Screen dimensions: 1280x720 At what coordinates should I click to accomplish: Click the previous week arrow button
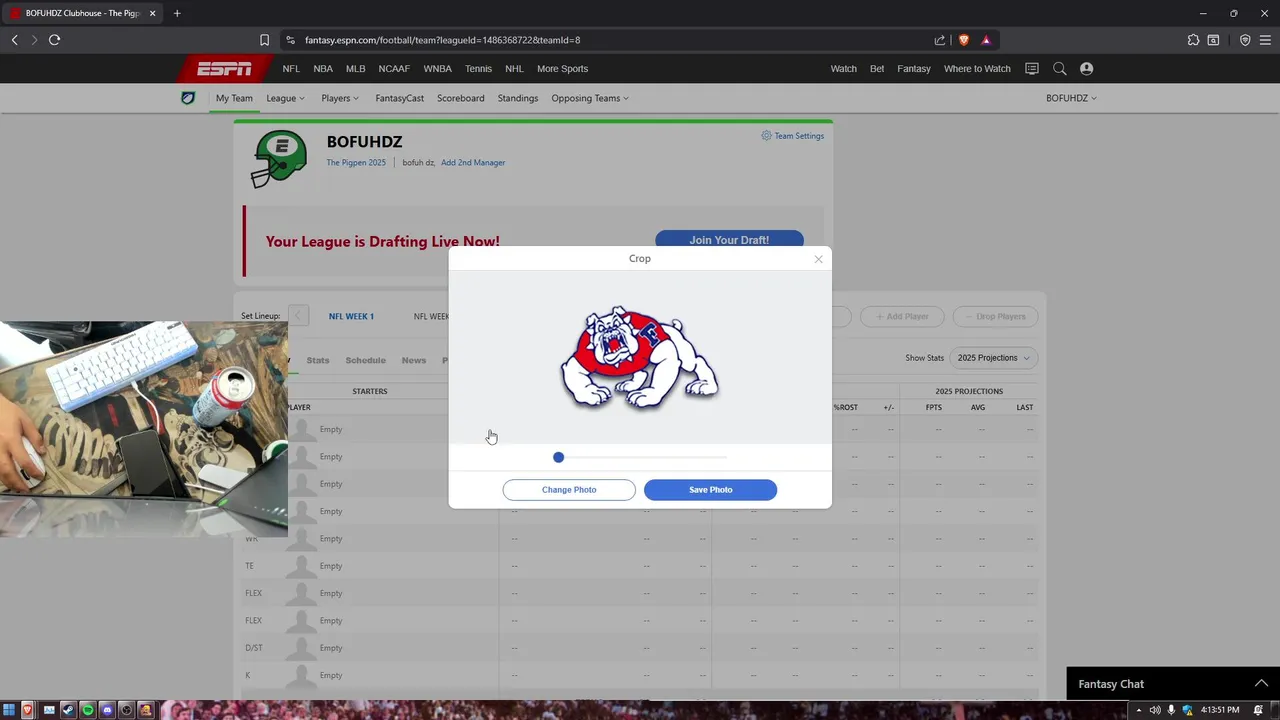(298, 316)
